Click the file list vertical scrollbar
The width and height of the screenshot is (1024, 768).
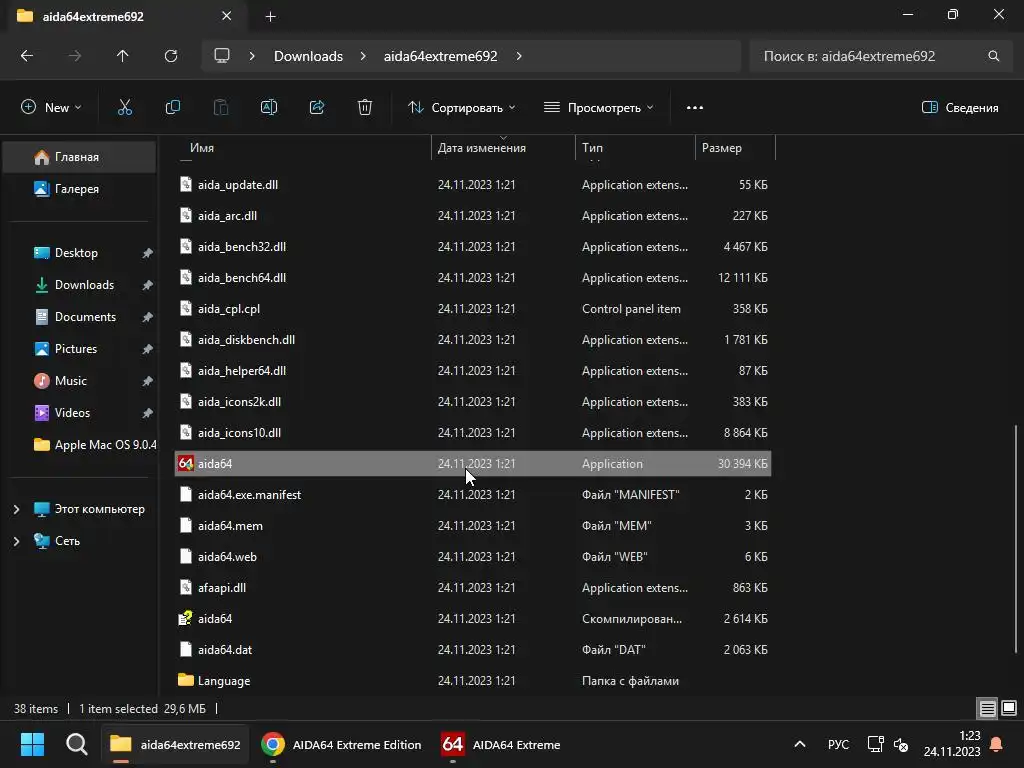click(1015, 538)
